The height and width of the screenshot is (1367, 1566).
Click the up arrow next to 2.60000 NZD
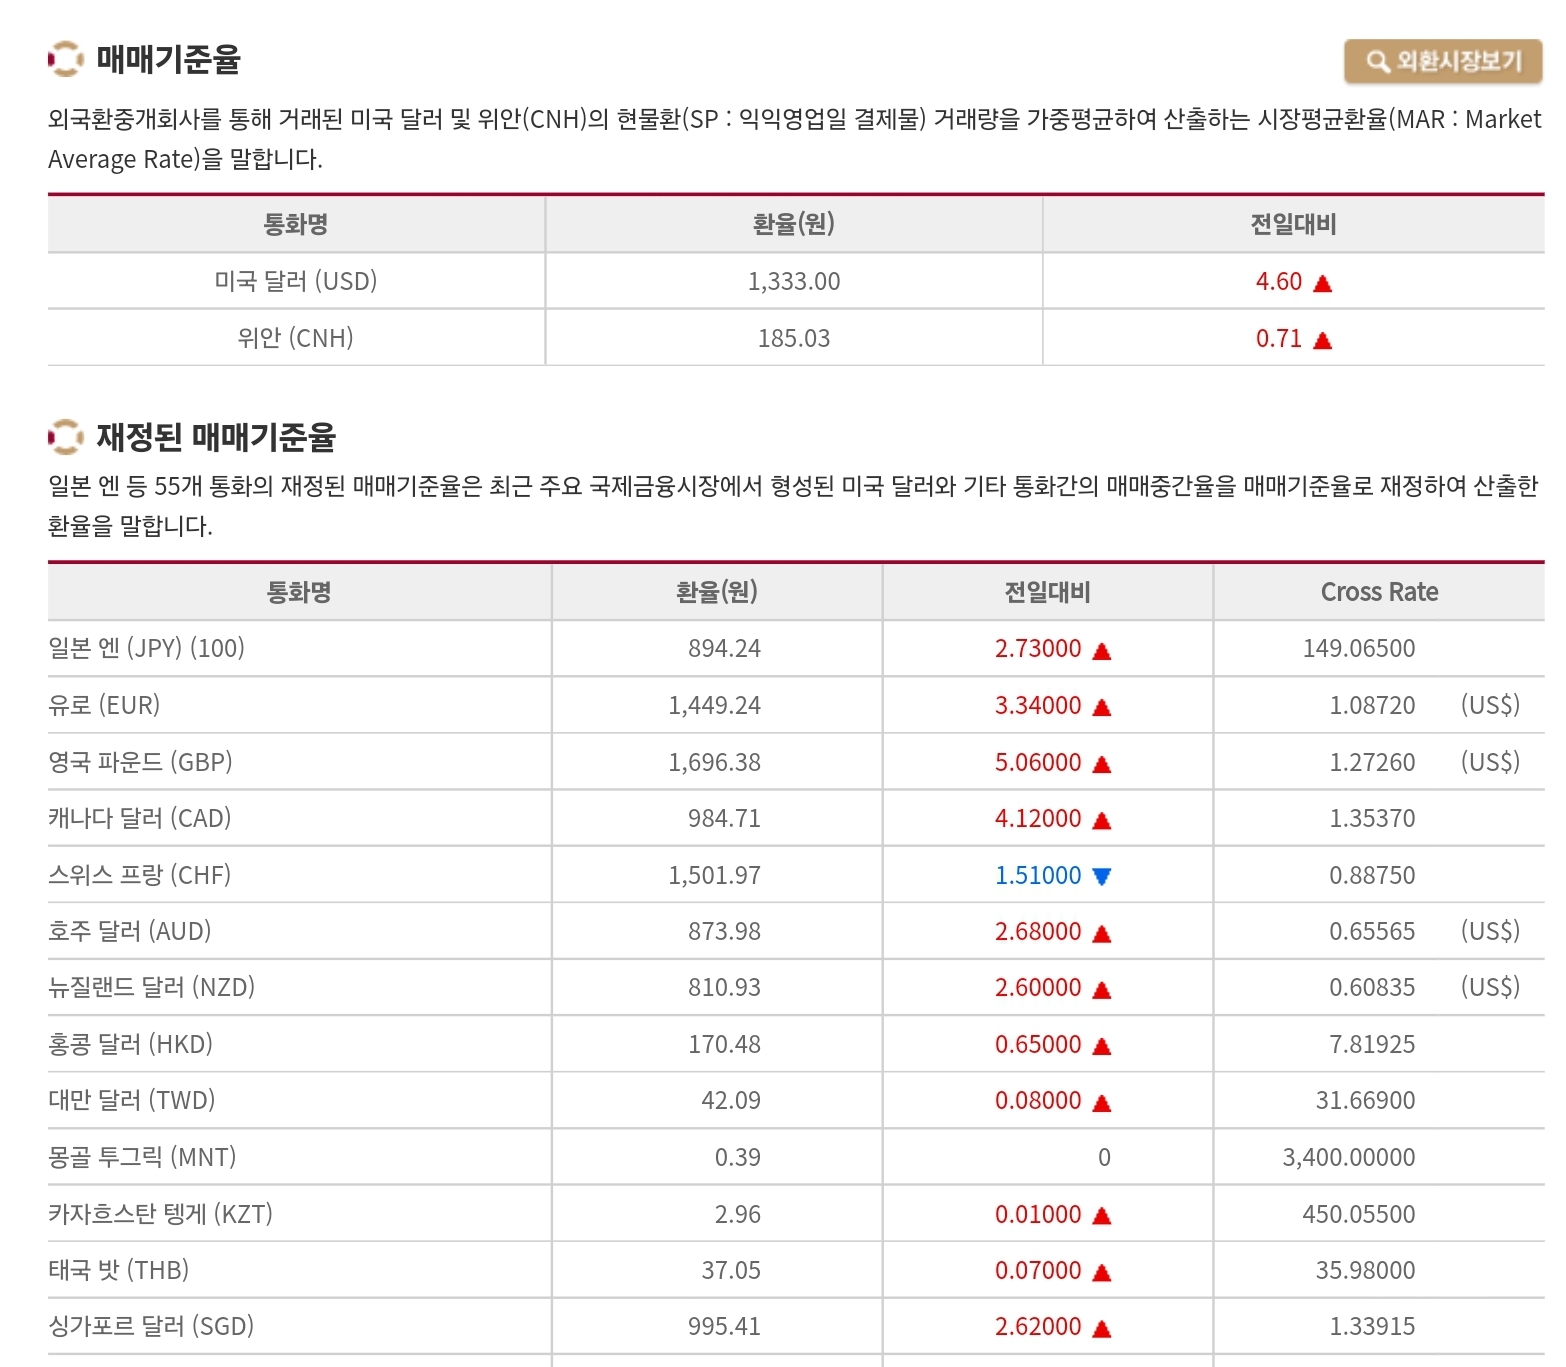pyautogui.click(x=1102, y=990)
